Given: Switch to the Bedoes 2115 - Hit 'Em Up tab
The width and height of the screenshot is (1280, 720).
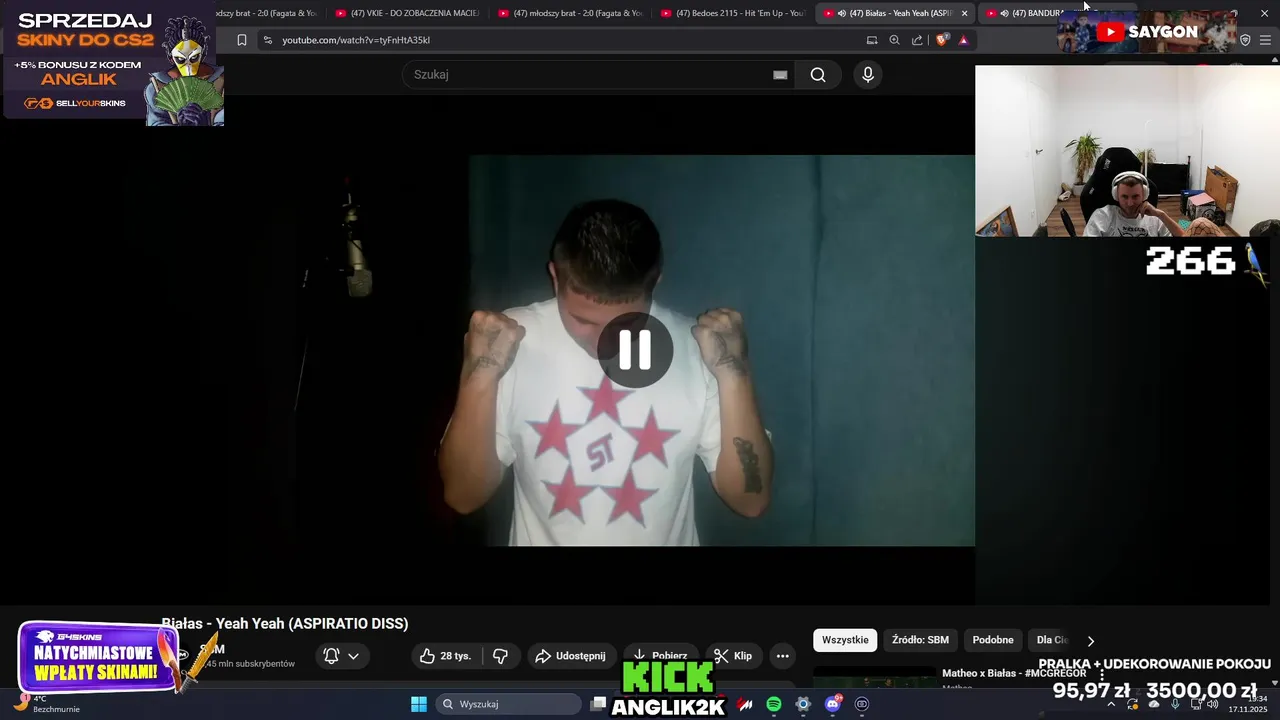Looking at the screenshot, I should [x=733, y=13].
